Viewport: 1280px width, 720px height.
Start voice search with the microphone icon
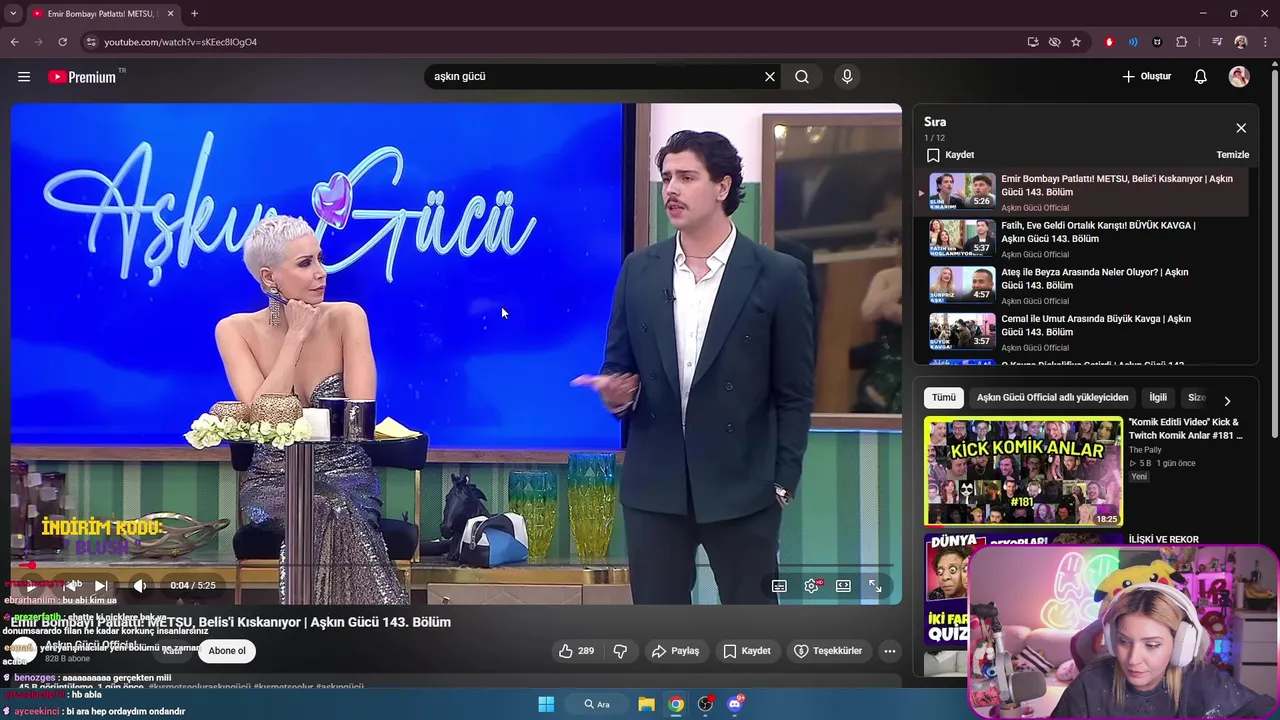coord(847,77)
